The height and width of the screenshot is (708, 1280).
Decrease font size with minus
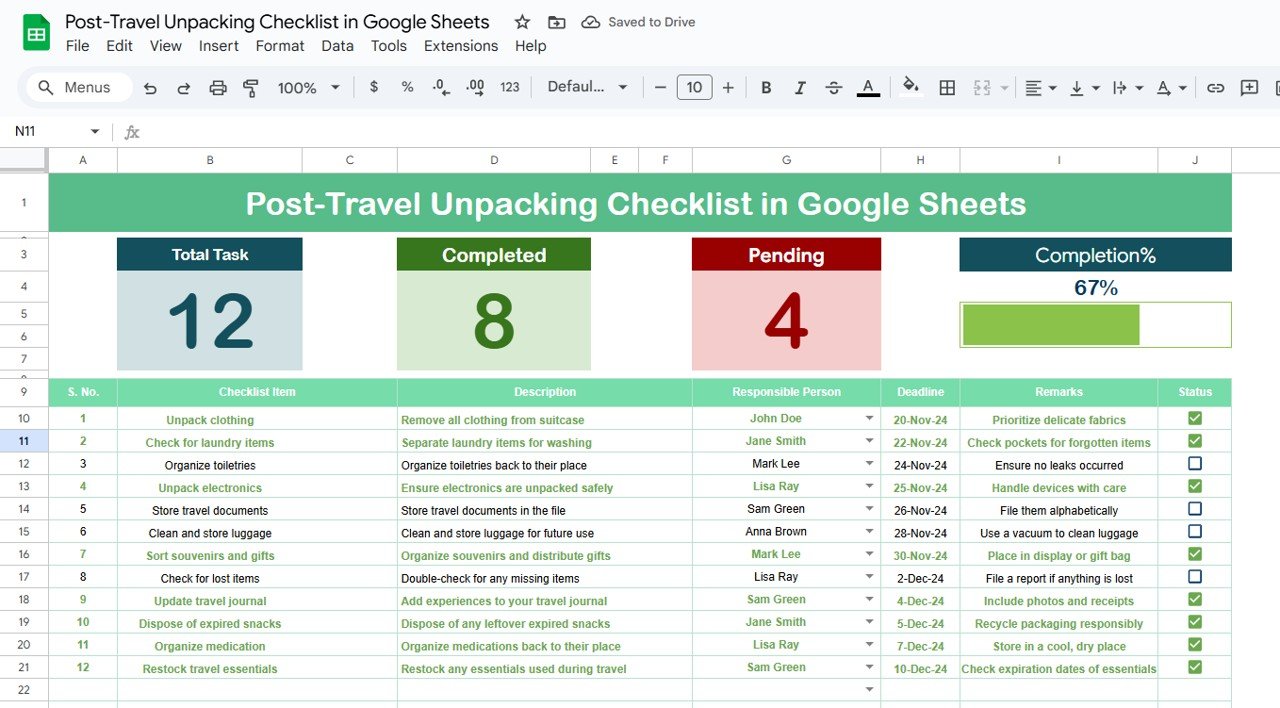(x=660, y=88)
